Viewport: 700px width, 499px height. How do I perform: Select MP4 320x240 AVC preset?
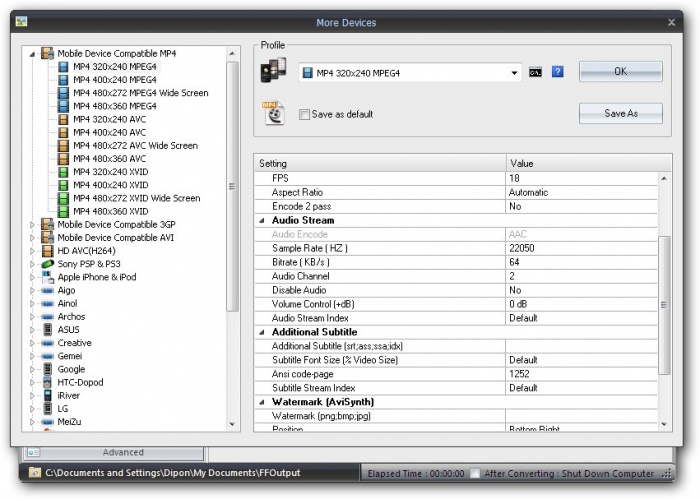pos(109,119)
